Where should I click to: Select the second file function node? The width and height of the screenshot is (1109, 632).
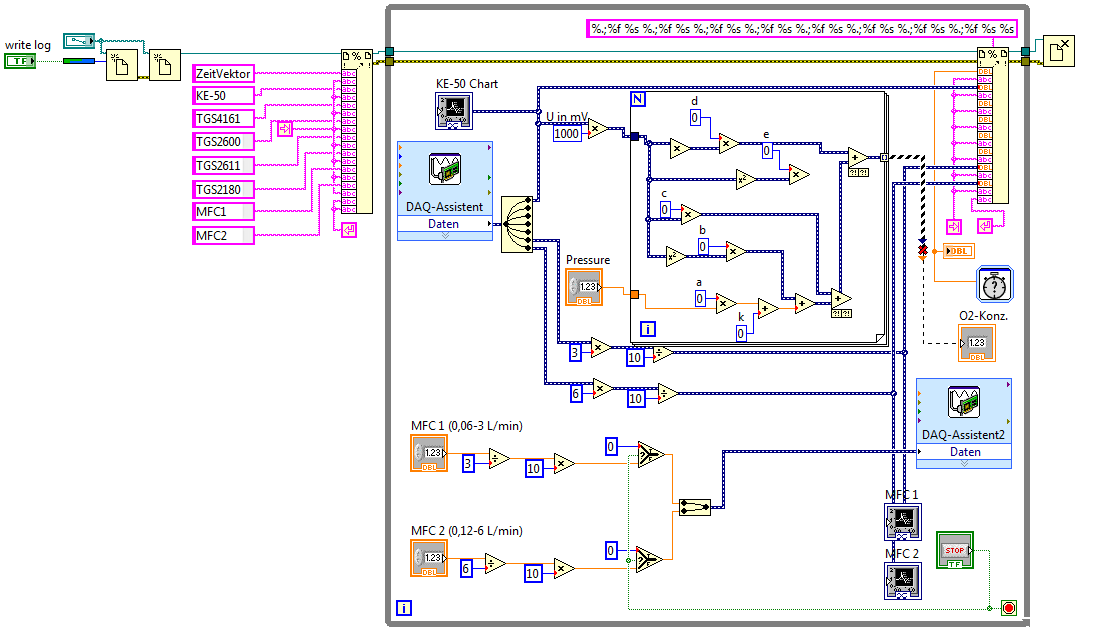[x=164, y=65]
